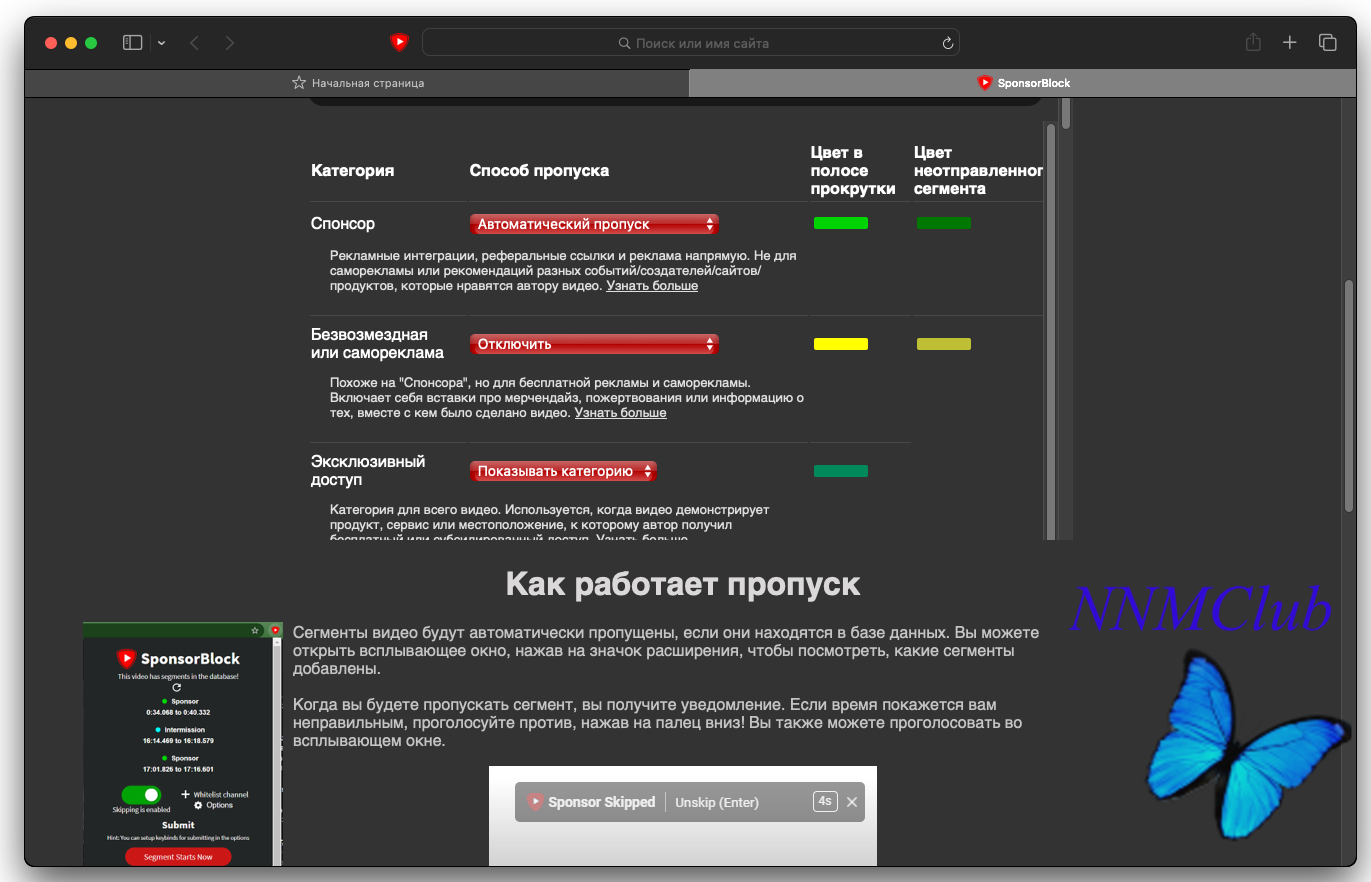The height and width of the screenshot is (882, 1371).
Task: Go forward with the toolbar arrow
Action: (x=230, y=43)
